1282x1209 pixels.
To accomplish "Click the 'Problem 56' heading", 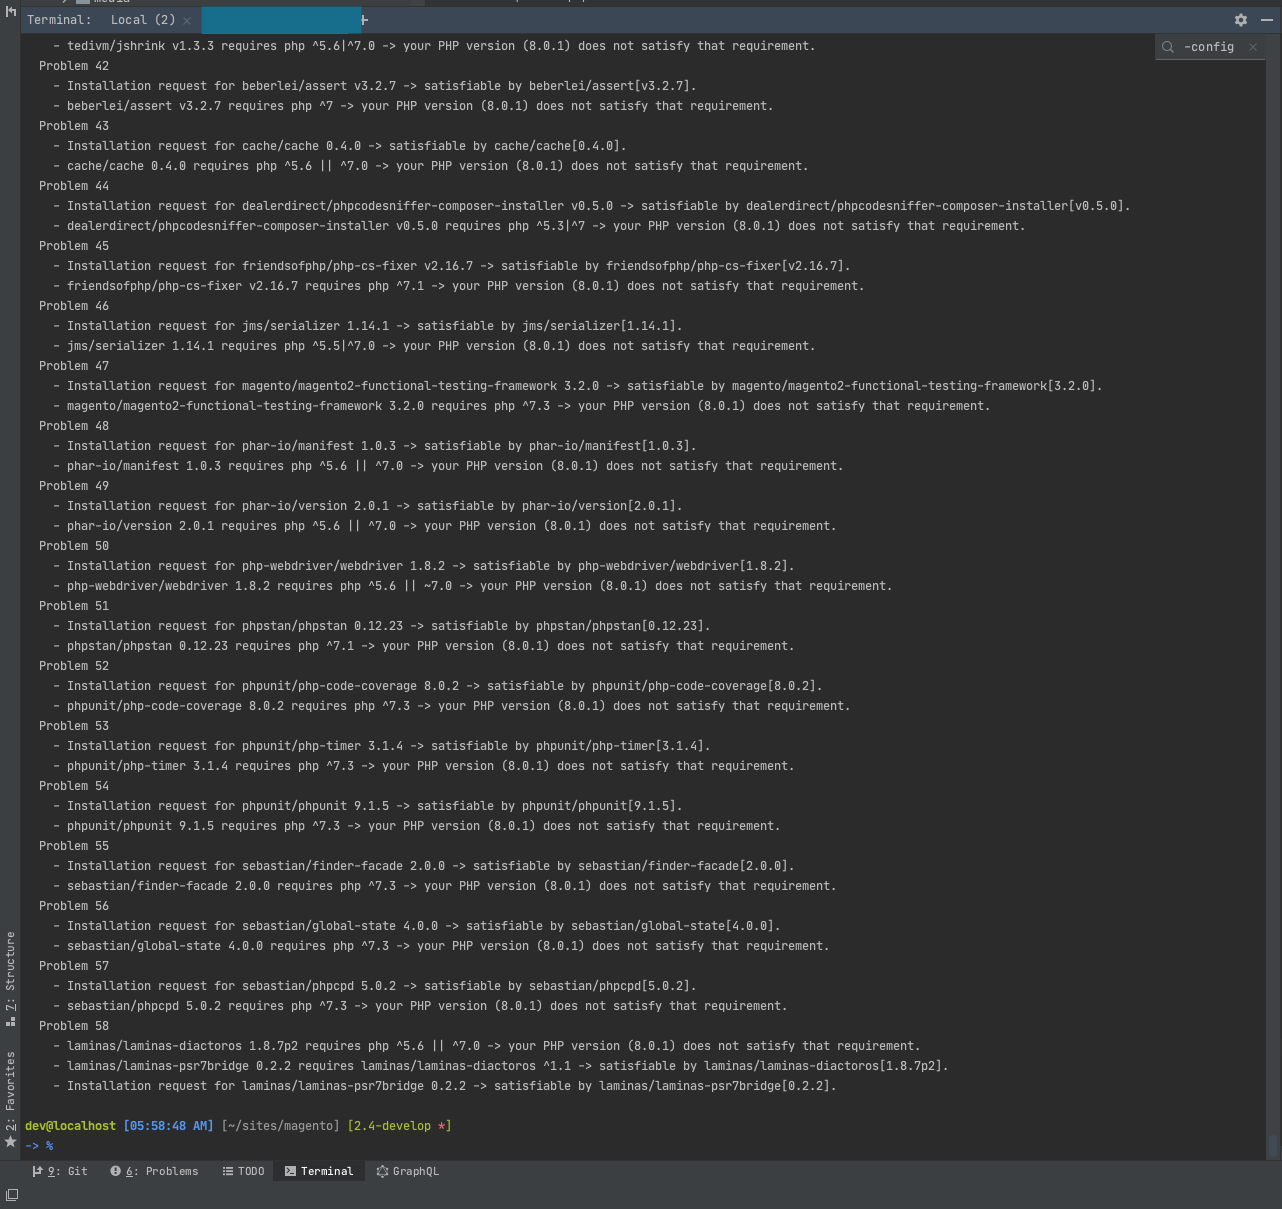I will tap(74, 906).
